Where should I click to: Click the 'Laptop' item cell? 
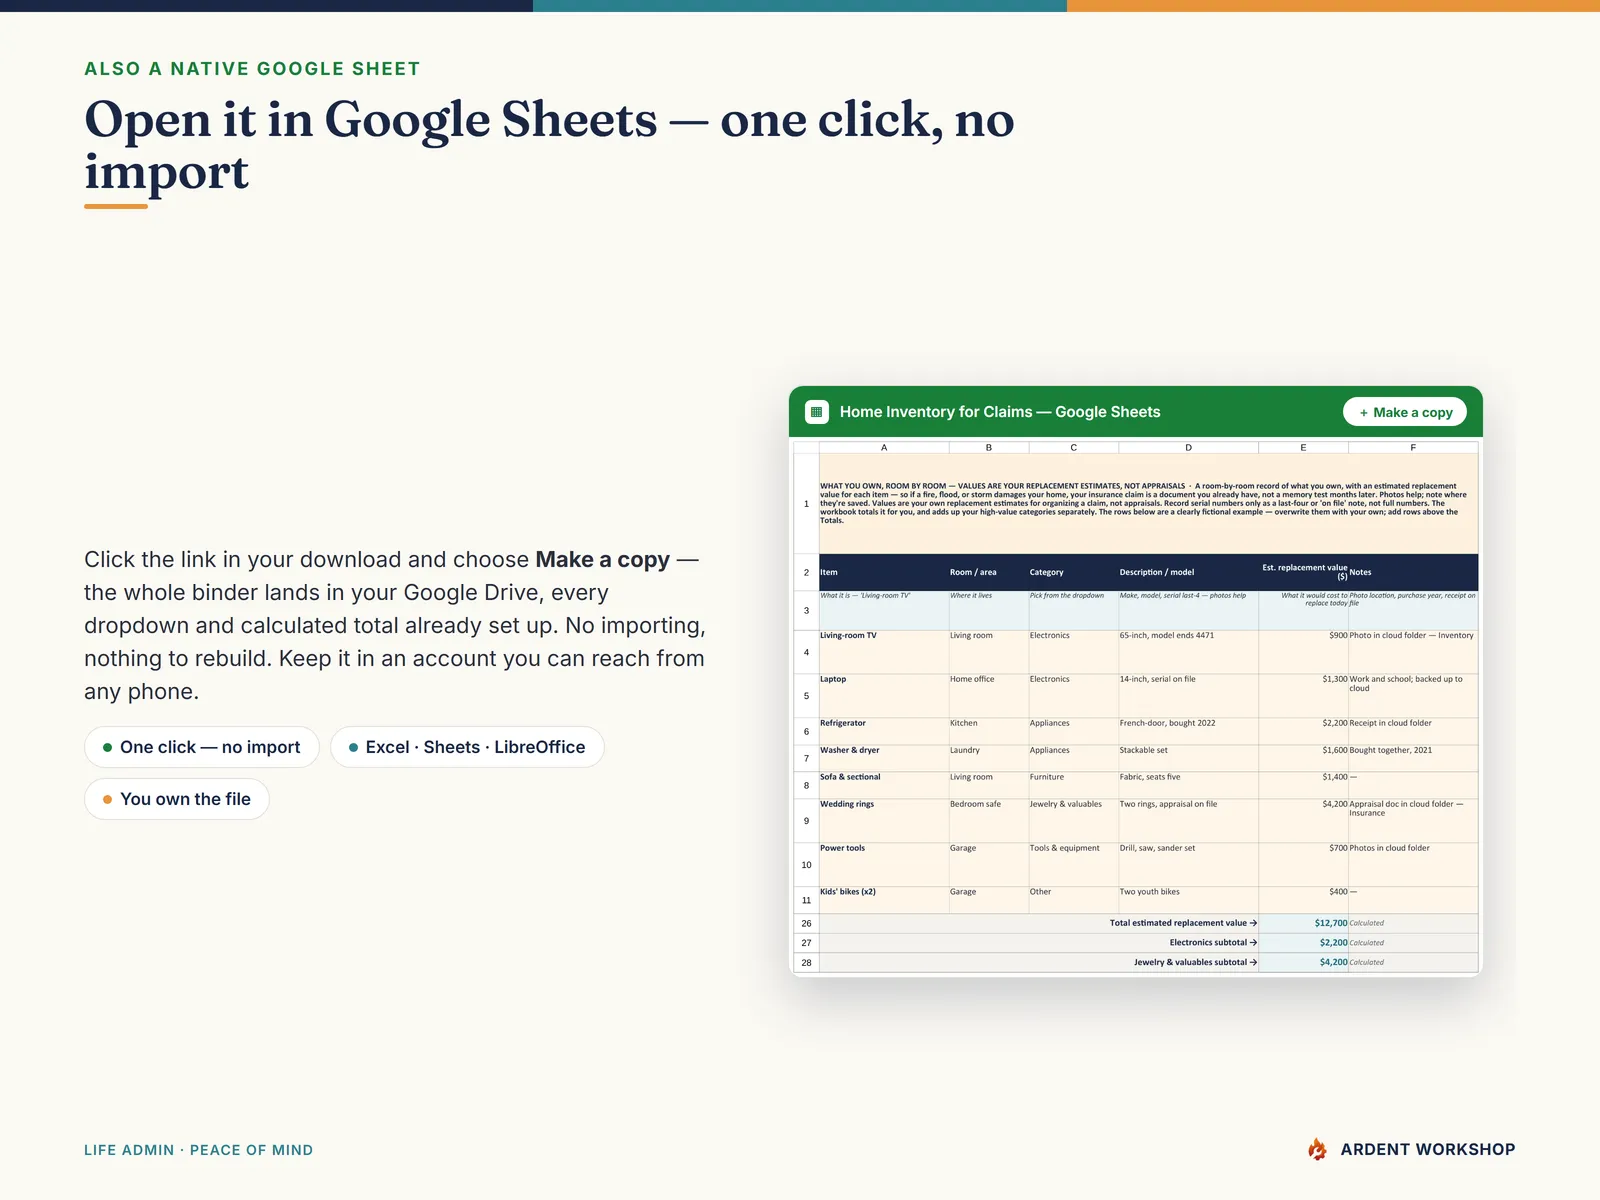884,696
